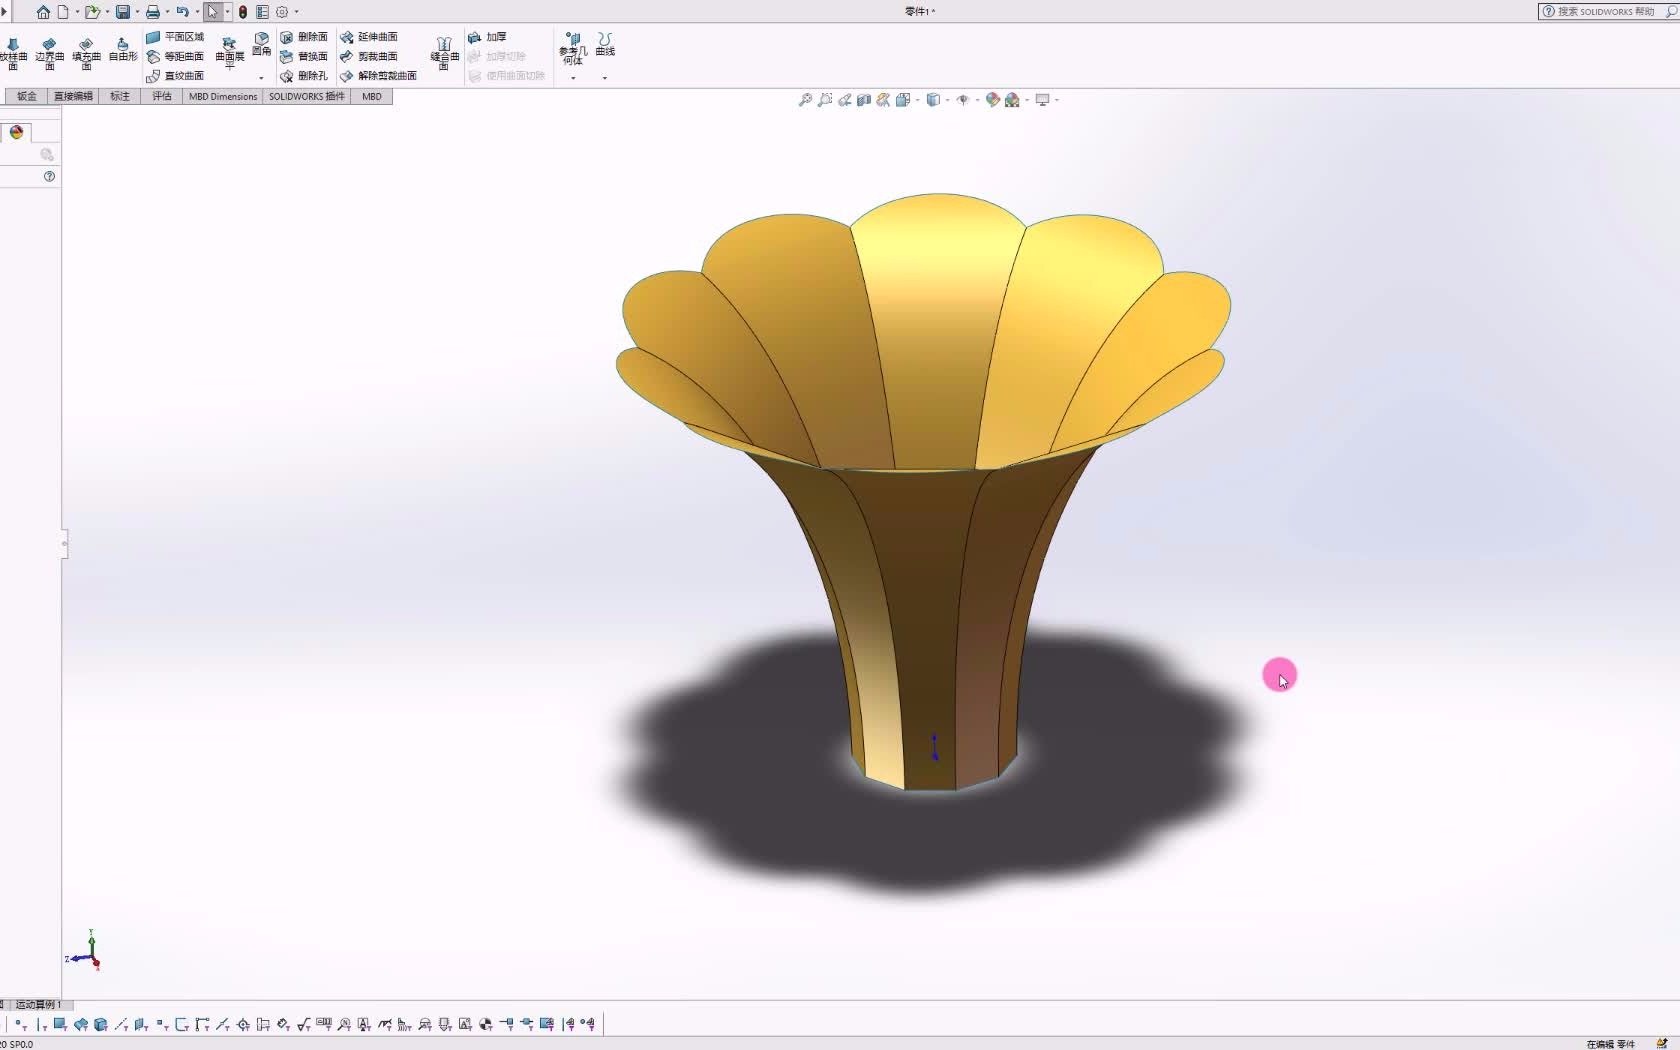Select the 缝合曲面 (Knit Surface) tool
The height and width of the screenshot is (1050, 1680).
pos(445,53)
